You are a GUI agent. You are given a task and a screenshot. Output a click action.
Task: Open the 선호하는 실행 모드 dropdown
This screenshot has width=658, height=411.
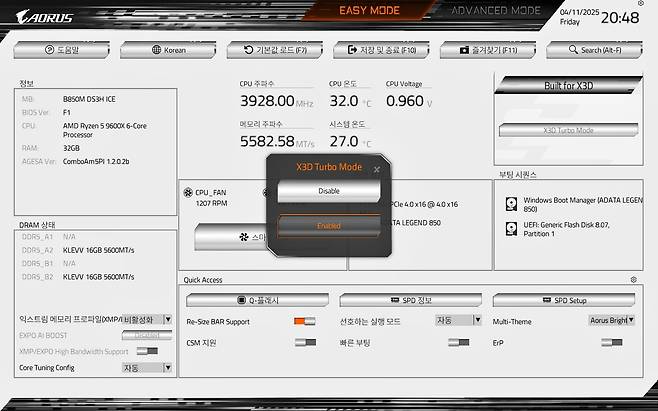tap(457, 322)
